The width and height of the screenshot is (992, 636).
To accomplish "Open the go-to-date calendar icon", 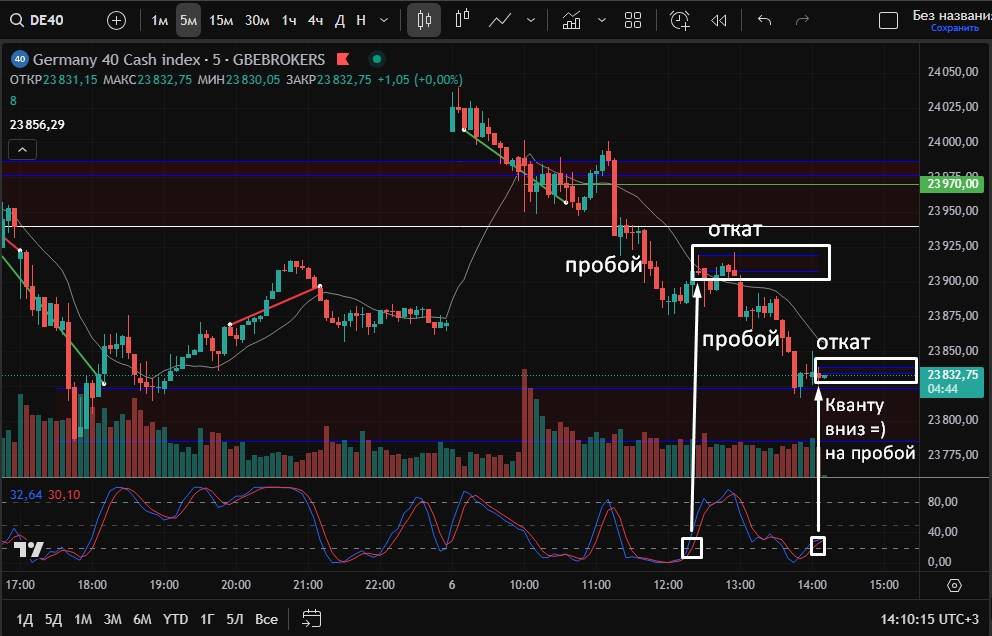I will tap(312, 619).
